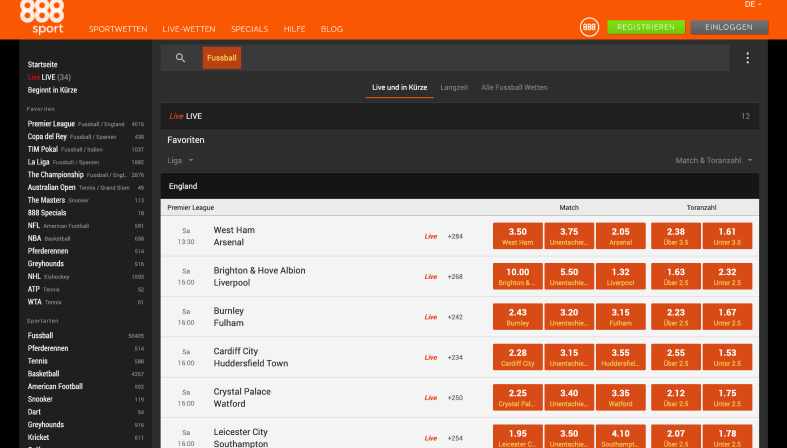This screenshot has width=787, height=448.
Task: Bet on Brighton at 10.00
Action: (517, 276)
